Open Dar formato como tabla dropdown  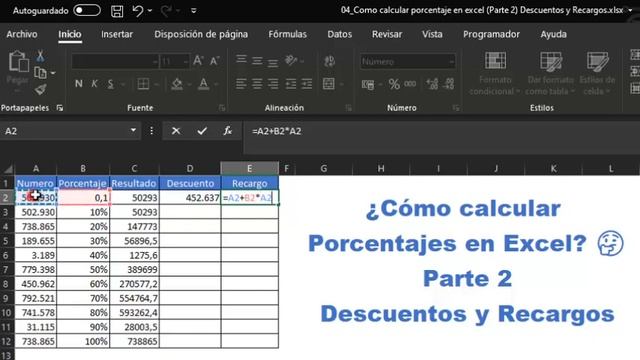pyautogui.click(x=550, y=73)
